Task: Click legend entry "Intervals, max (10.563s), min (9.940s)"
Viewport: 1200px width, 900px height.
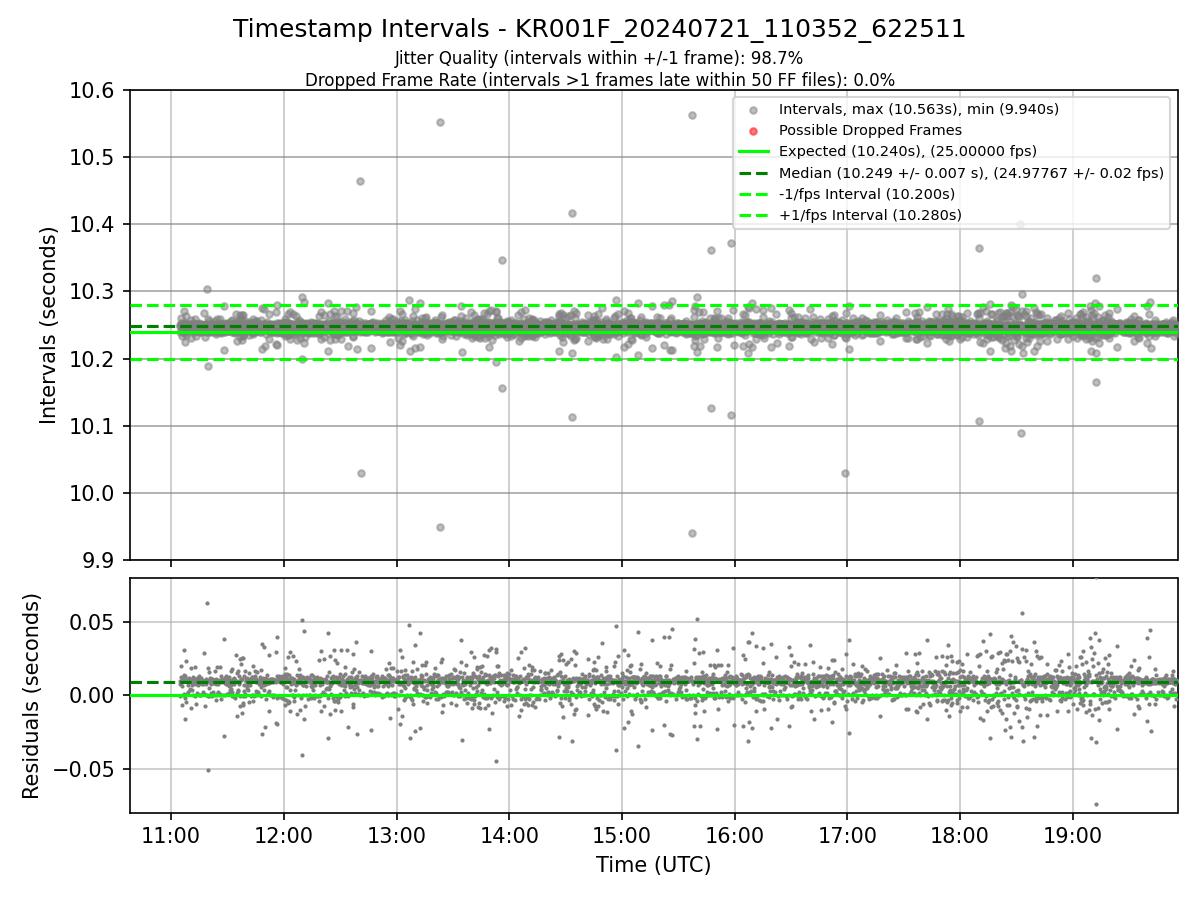Action: pos(918,109)
